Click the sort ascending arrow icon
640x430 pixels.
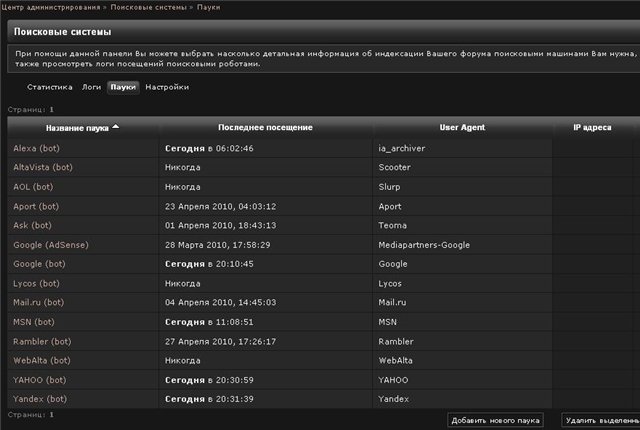tap(116, 126)
